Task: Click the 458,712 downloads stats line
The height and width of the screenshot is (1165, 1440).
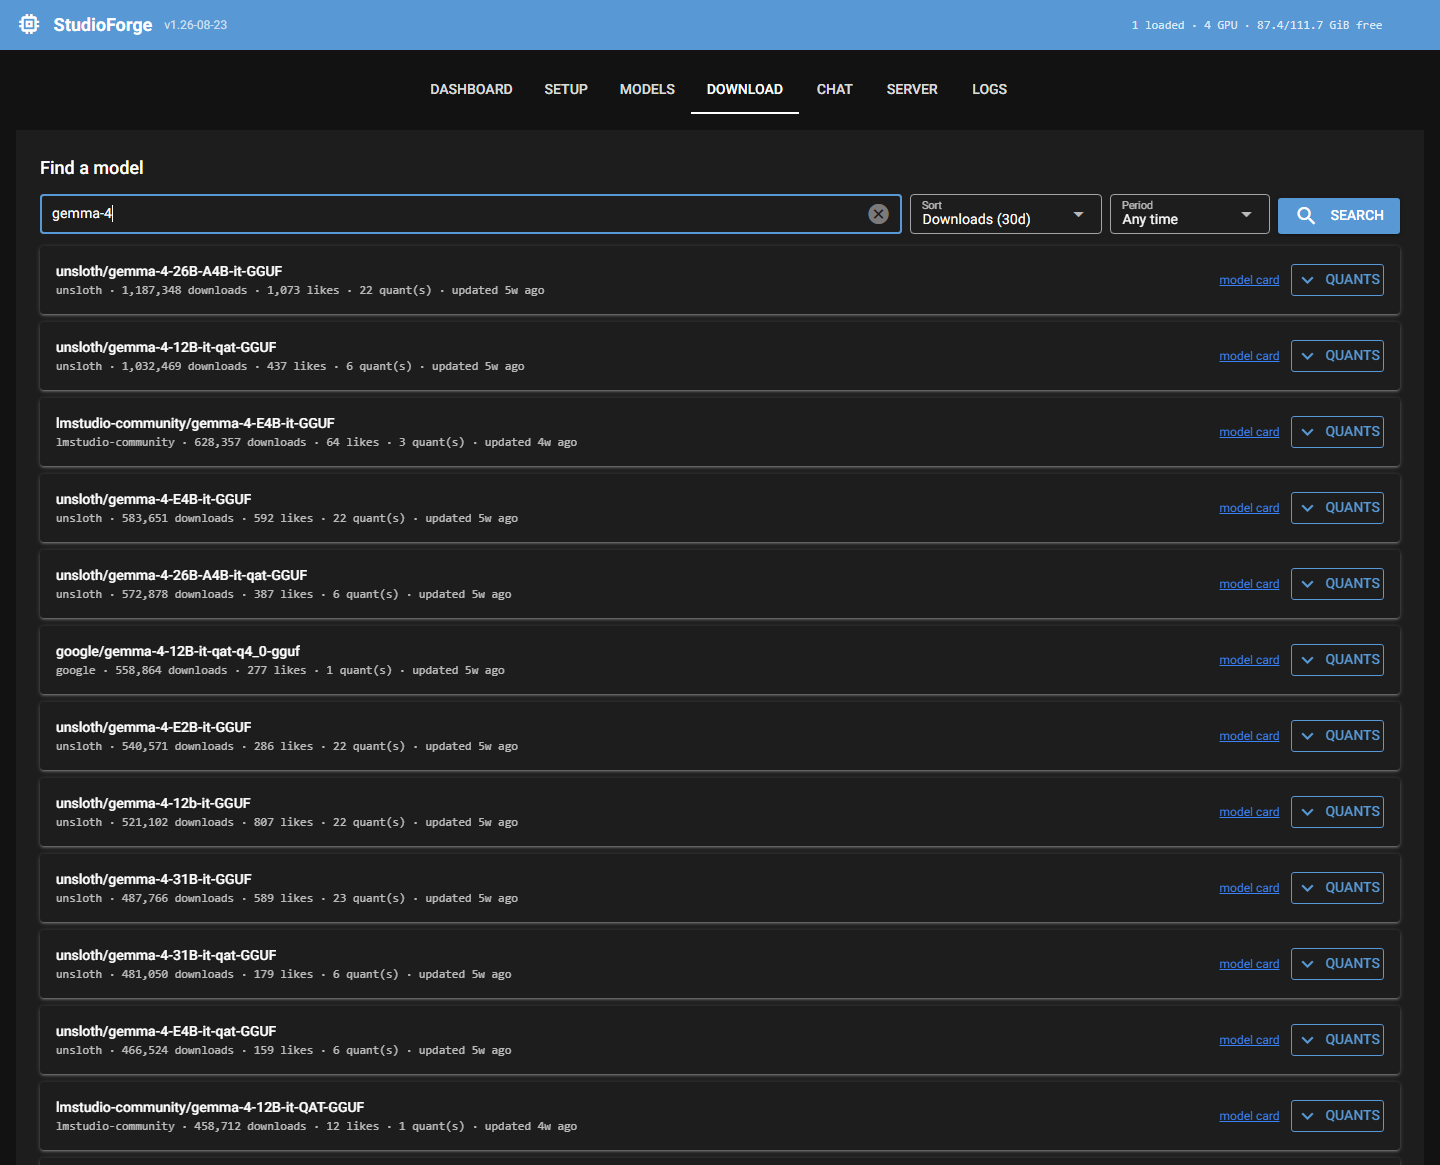Action: point(316,1127)
